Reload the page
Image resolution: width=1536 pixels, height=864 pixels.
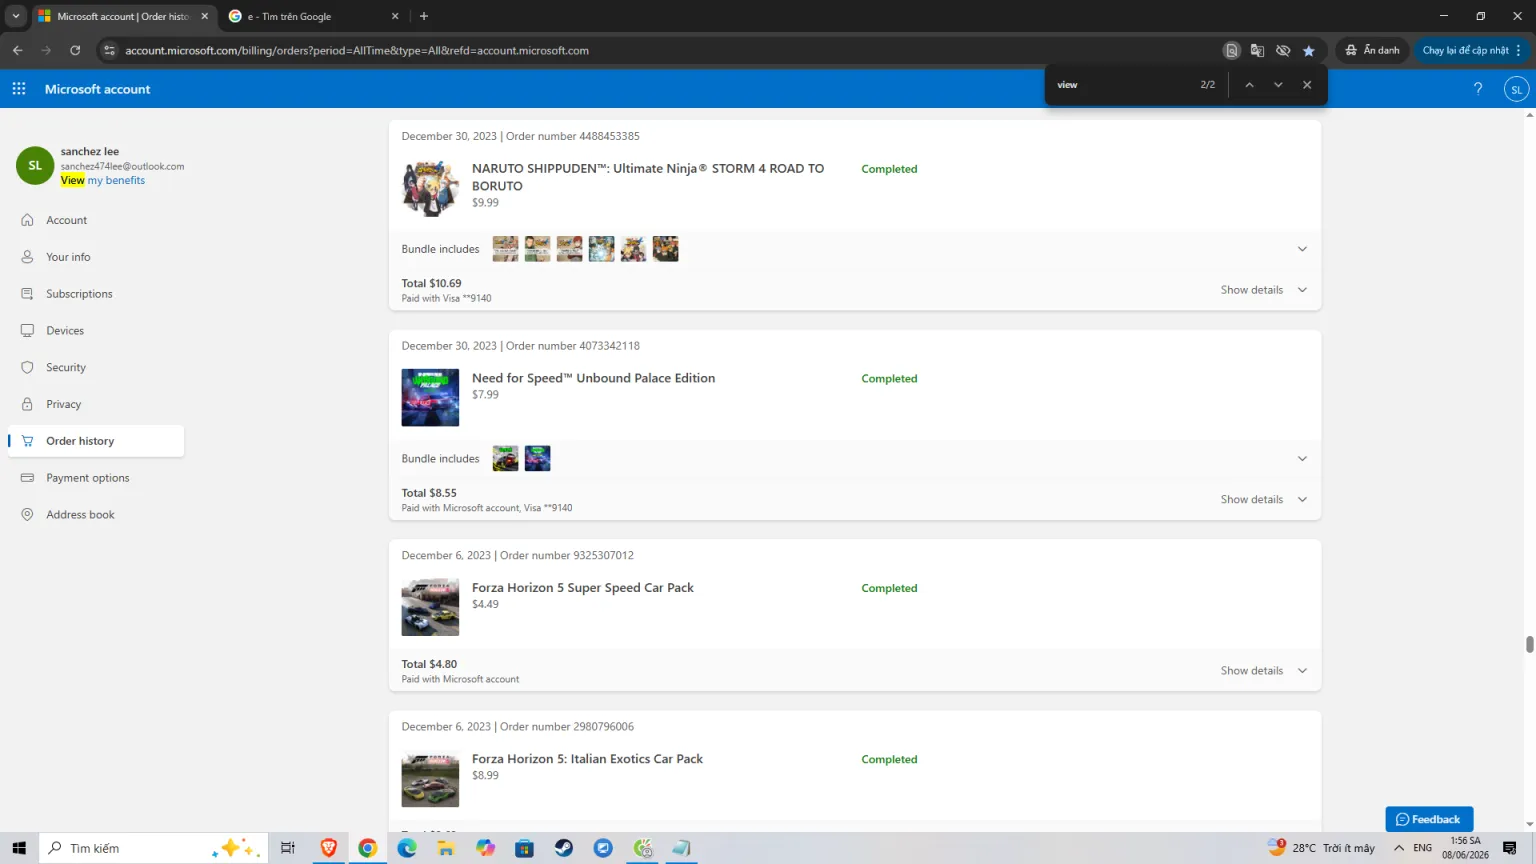[x=75, y=50]
